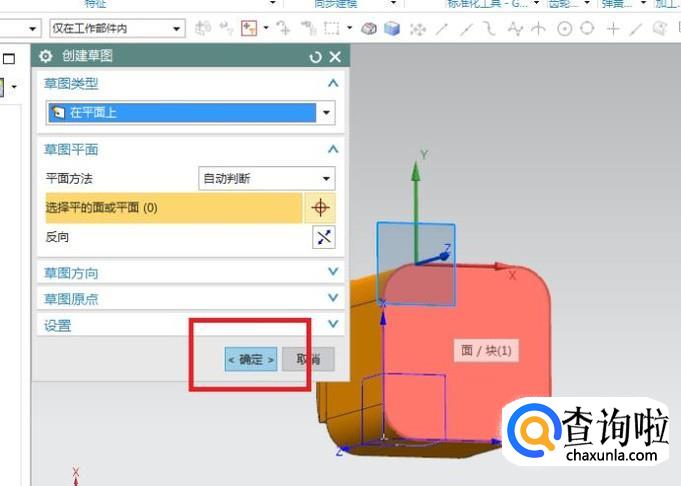Screen dimensions: 681x486
Task: Click the 平面方法 label
Action: (x=69, y=179)
